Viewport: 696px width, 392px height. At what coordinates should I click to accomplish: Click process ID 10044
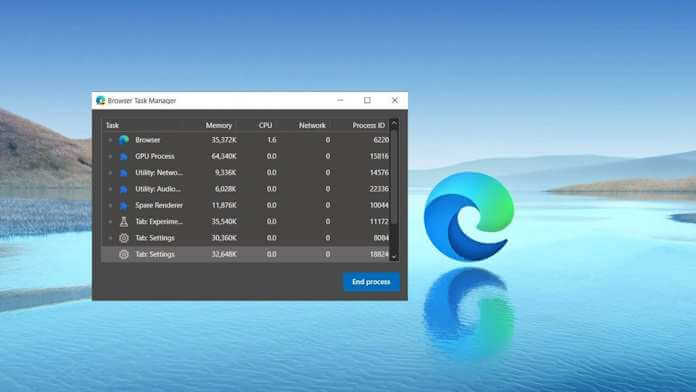click(379, 206)
